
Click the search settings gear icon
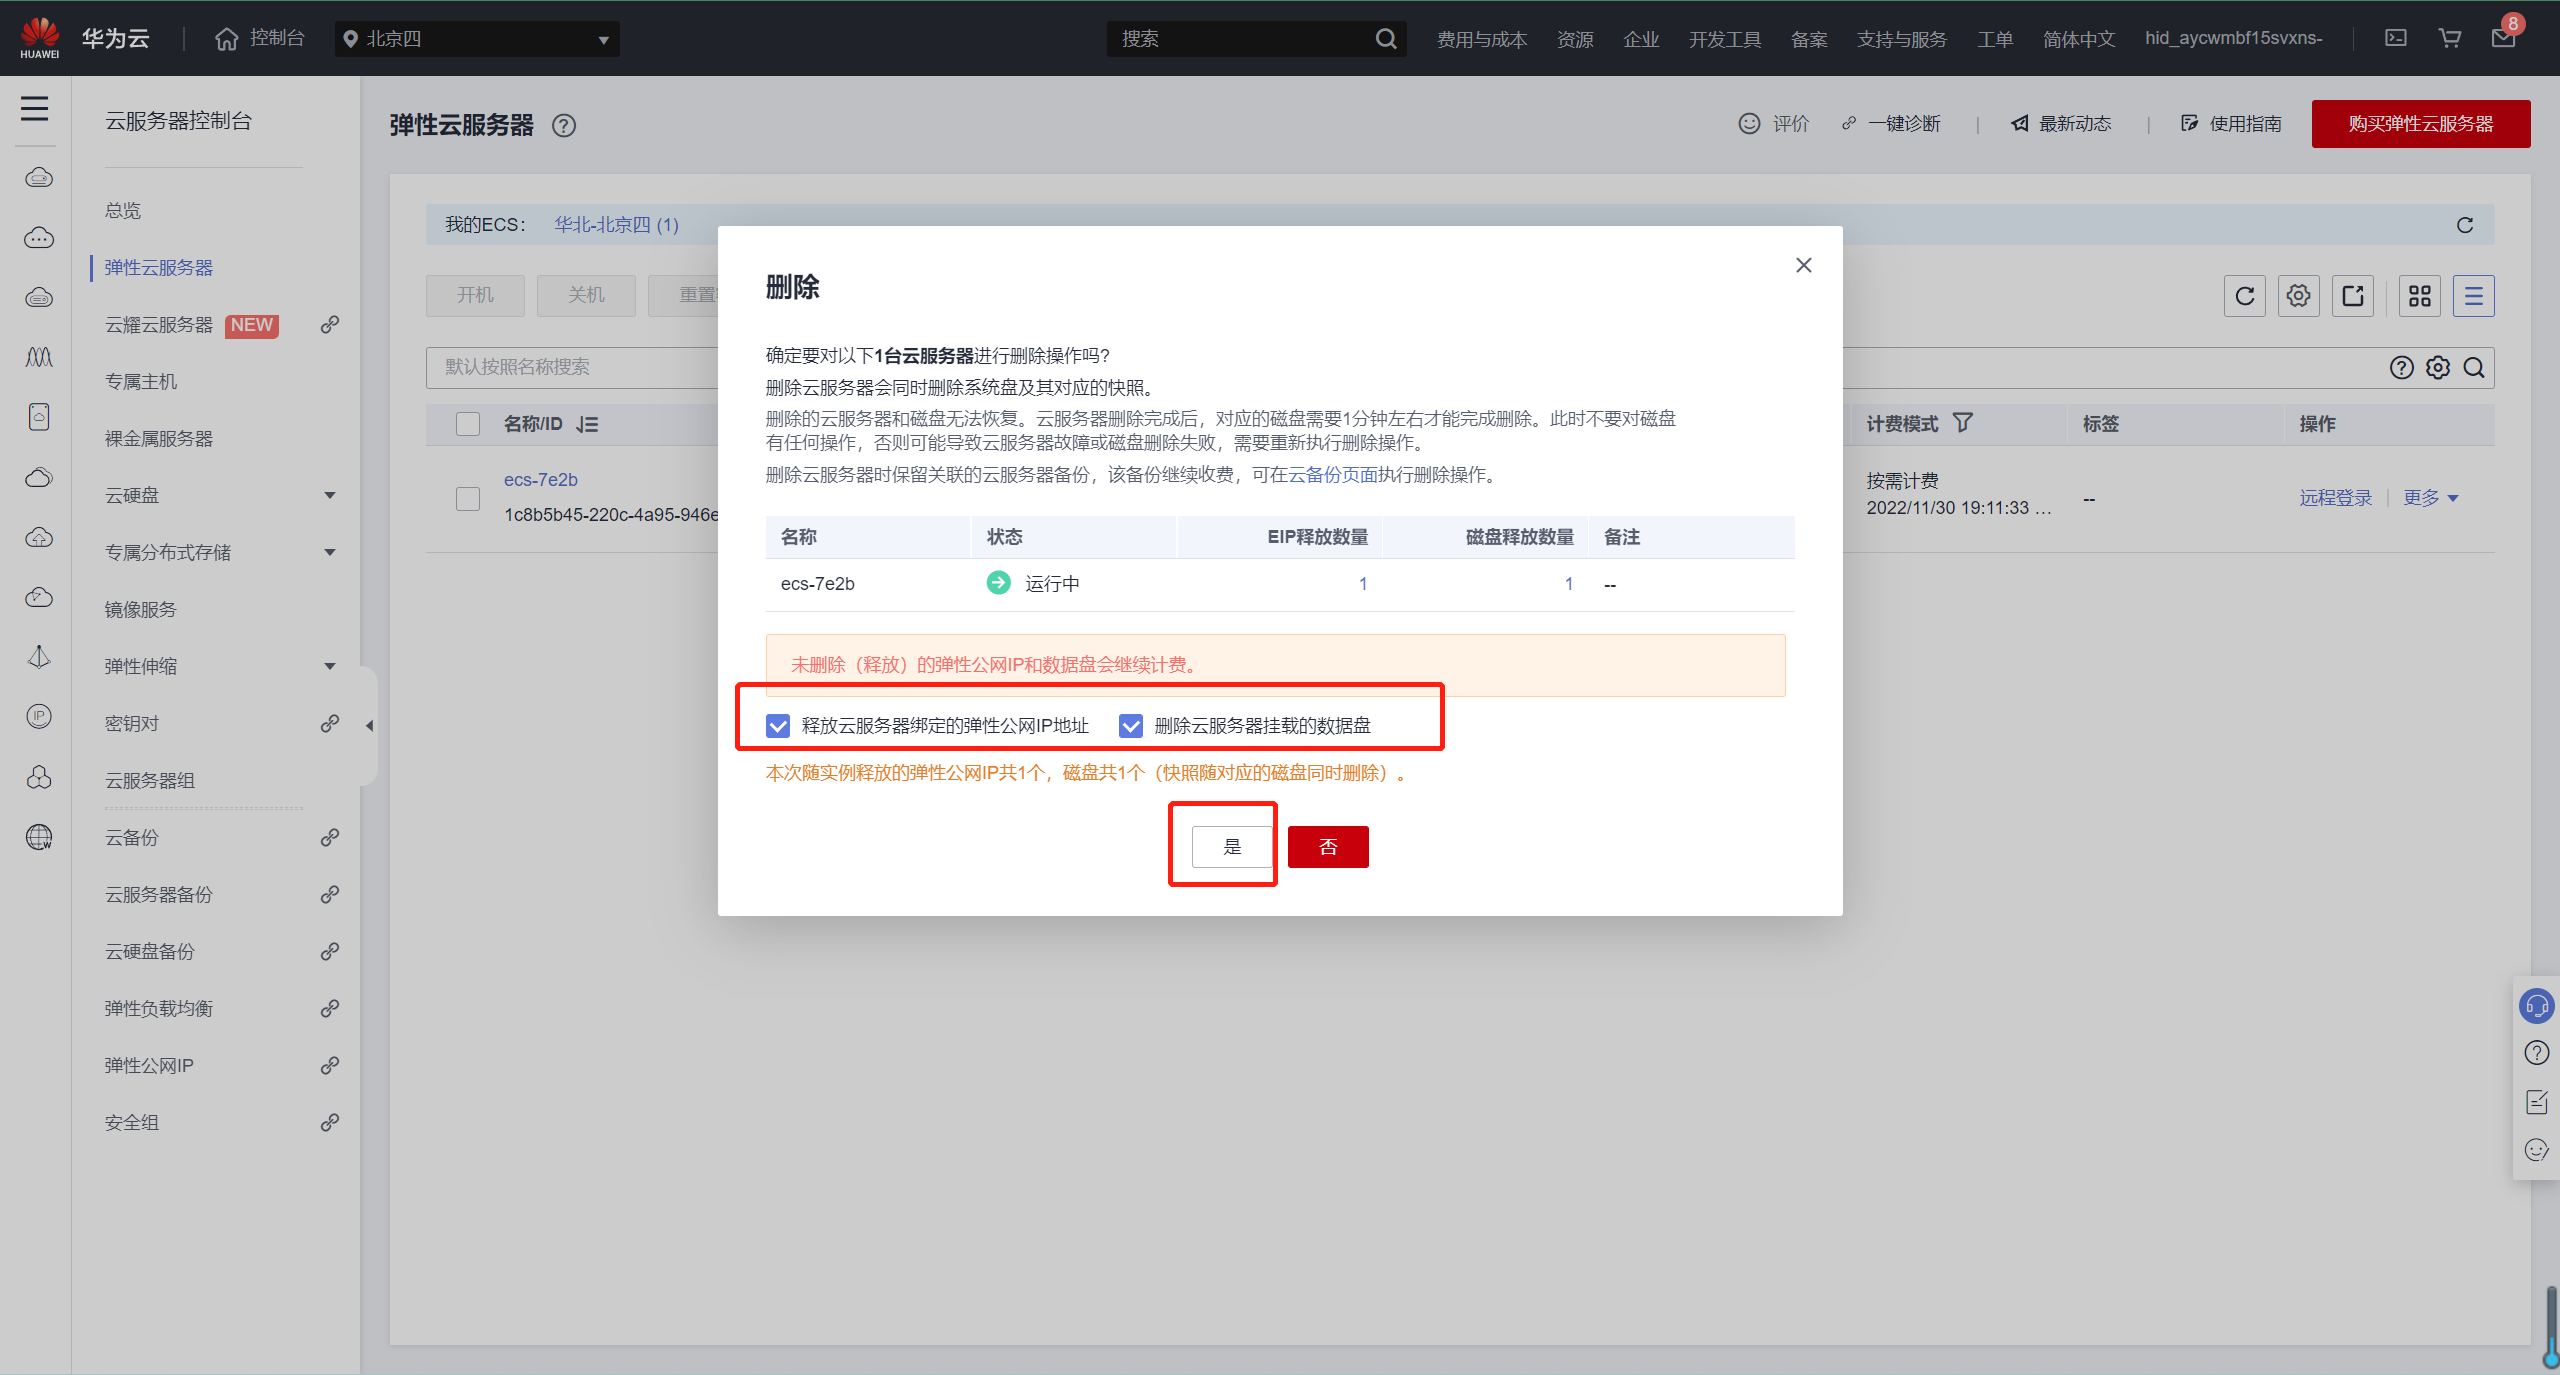click(2438, 368)
